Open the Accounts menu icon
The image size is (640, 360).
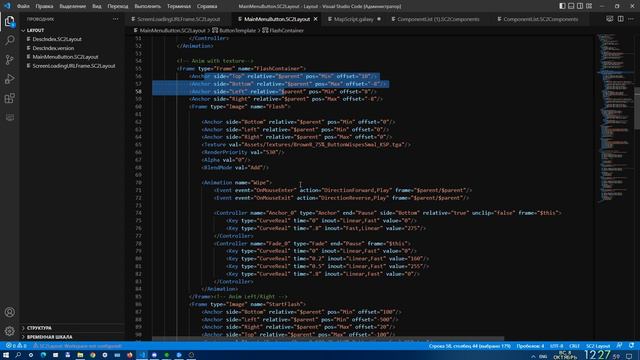click(9, 312)
